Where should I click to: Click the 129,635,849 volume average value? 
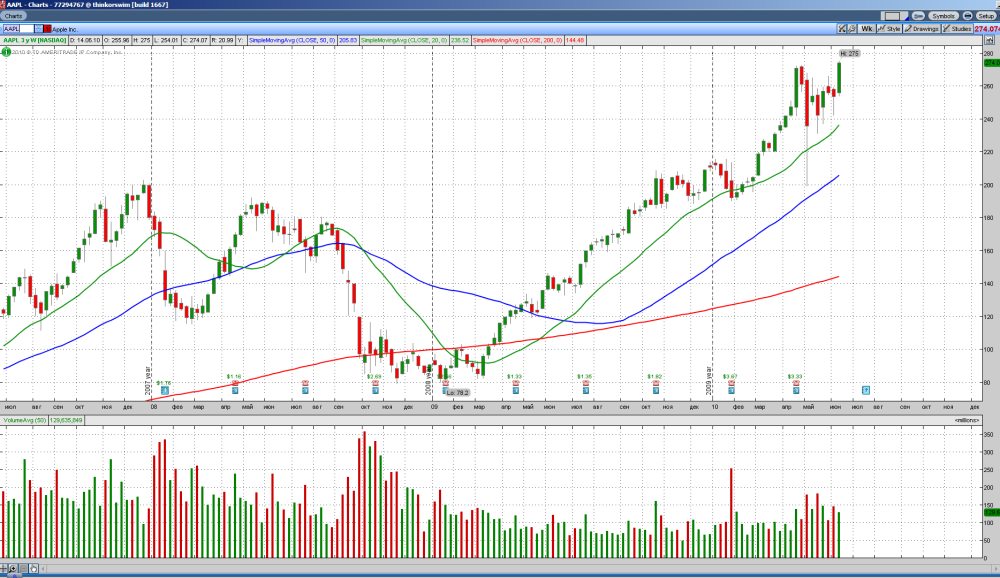66,420
